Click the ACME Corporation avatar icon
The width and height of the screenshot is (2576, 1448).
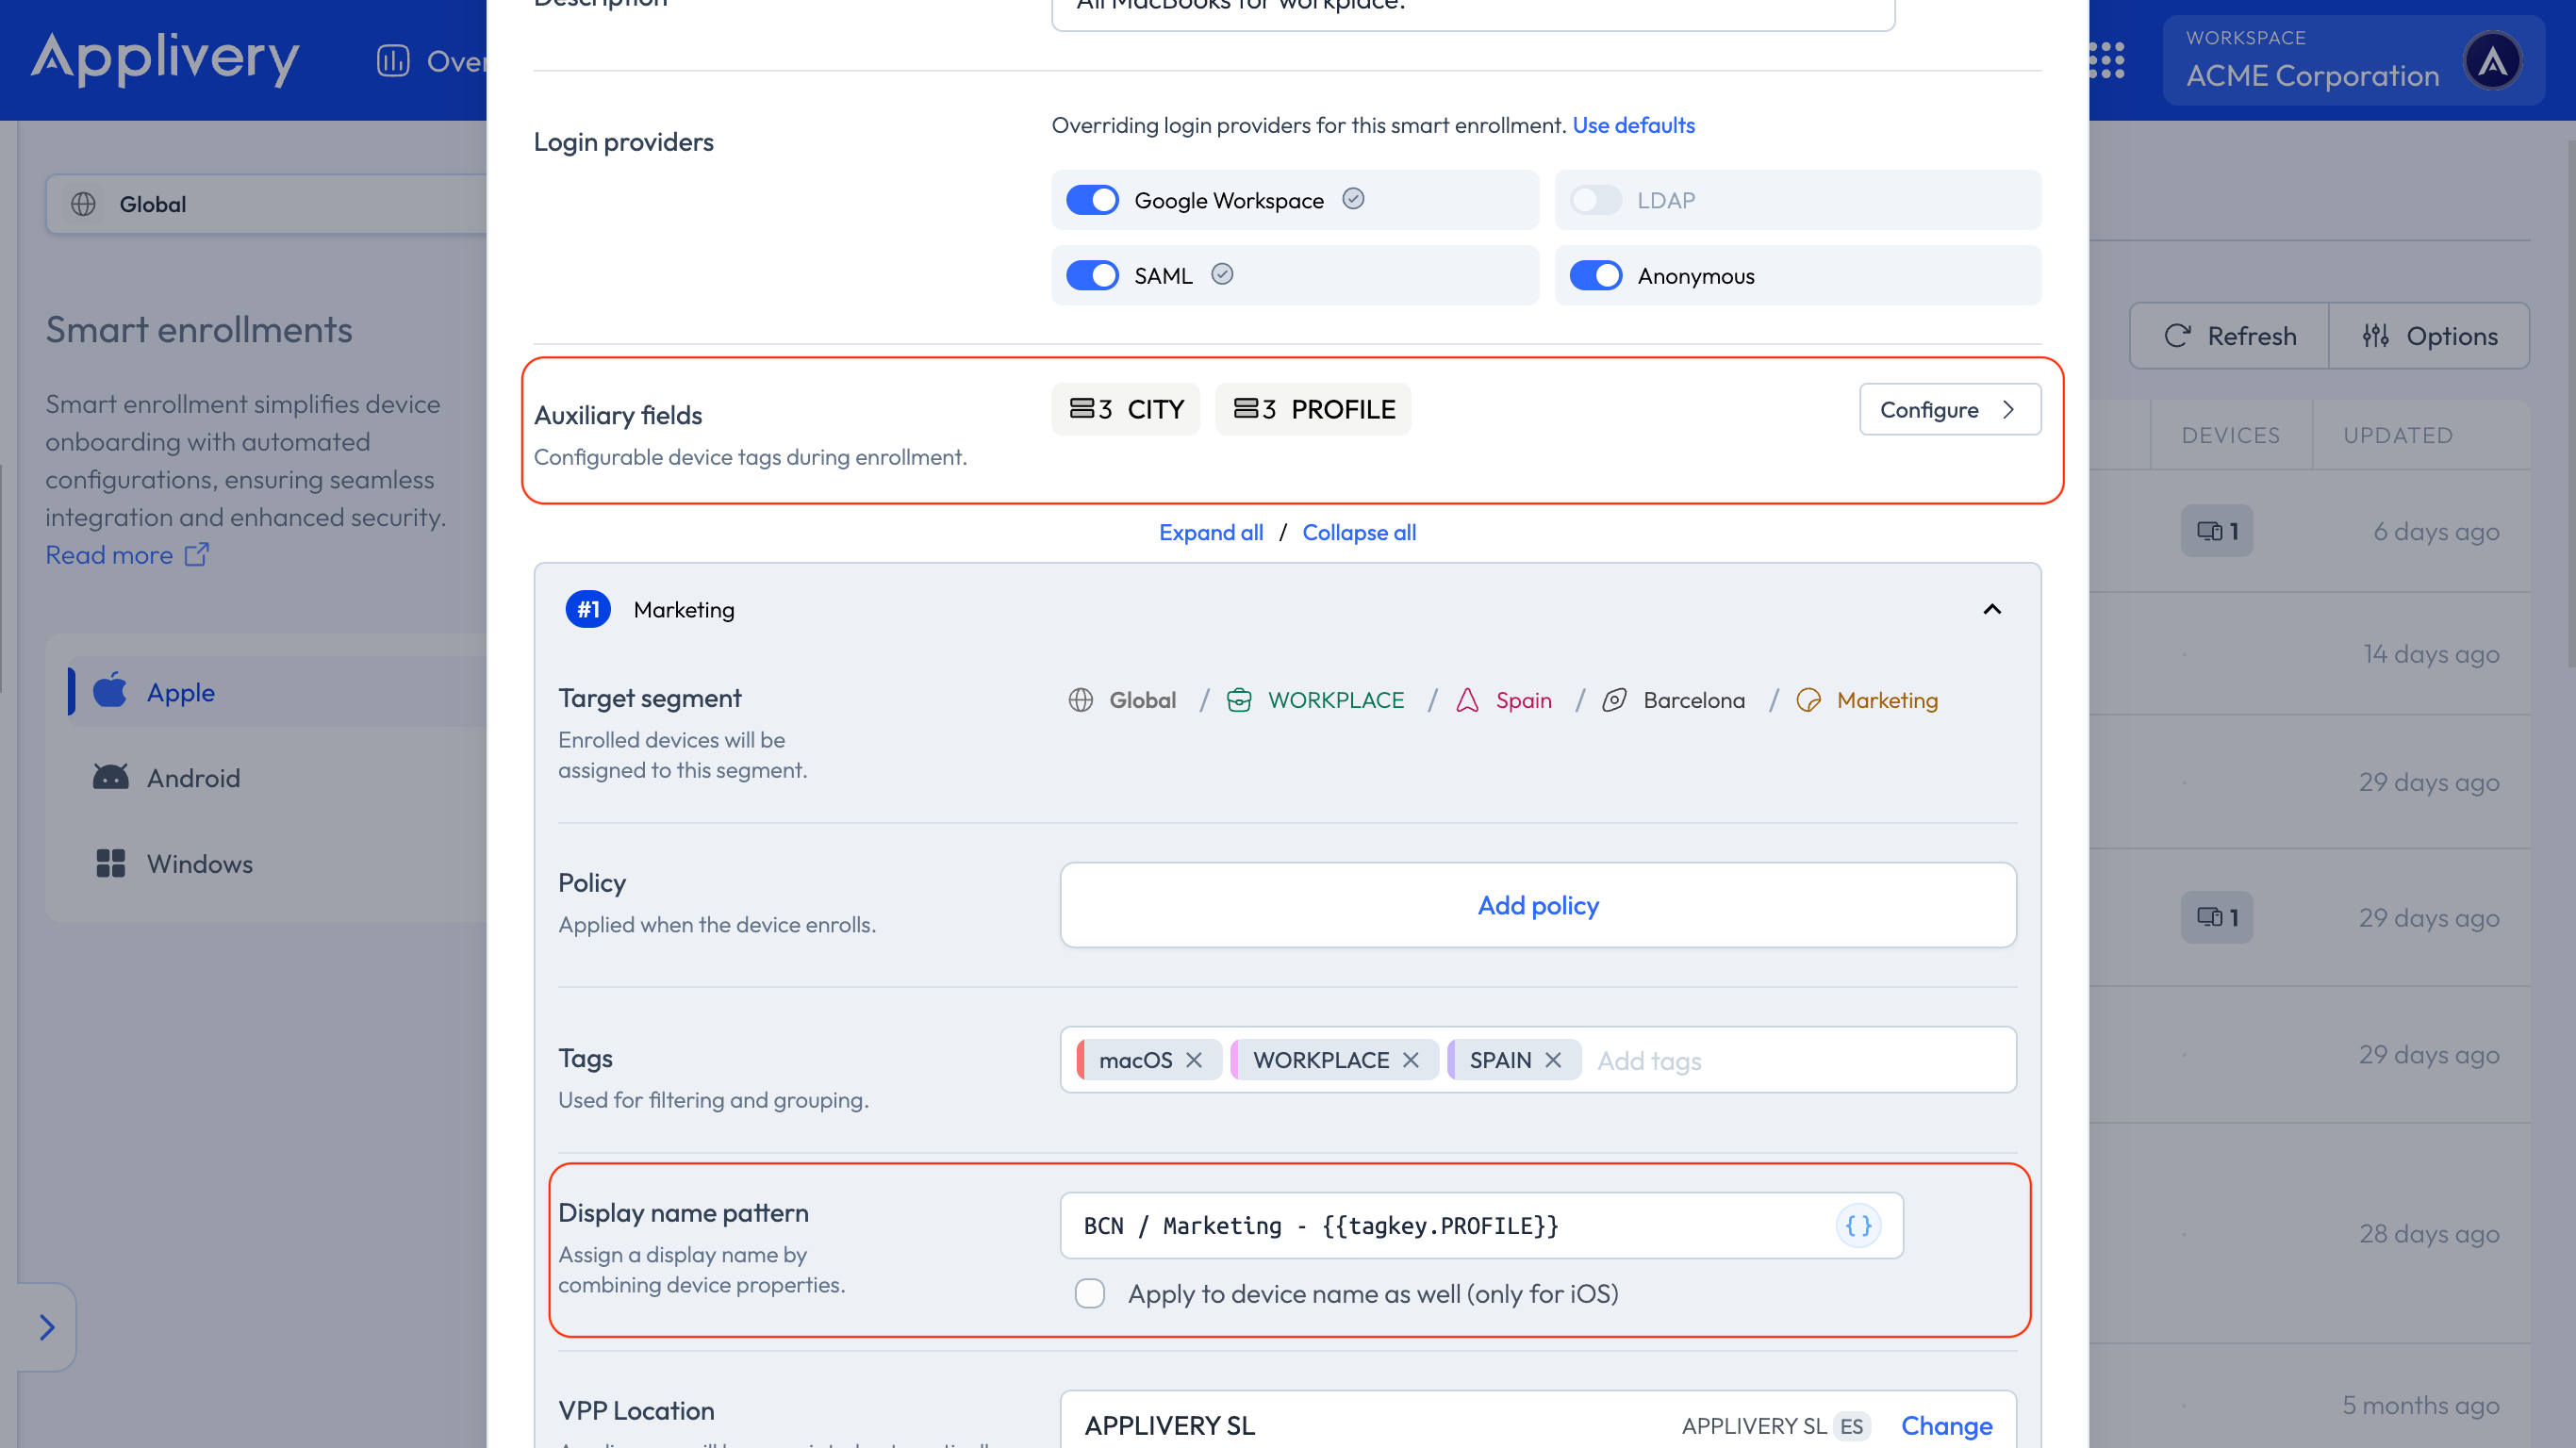[2492, 61]
